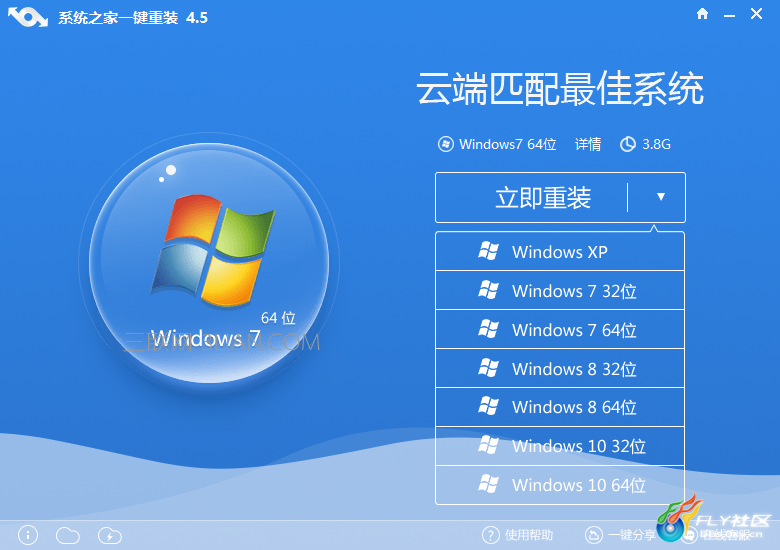Click the flag icon beside Windows 8 64位
This screenshot has height=550, width=780.
pos(488,406)
